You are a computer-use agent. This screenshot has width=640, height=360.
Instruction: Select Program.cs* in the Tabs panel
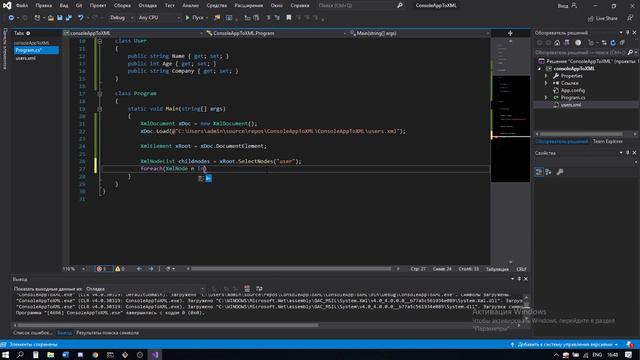click(x=36, y=50)
